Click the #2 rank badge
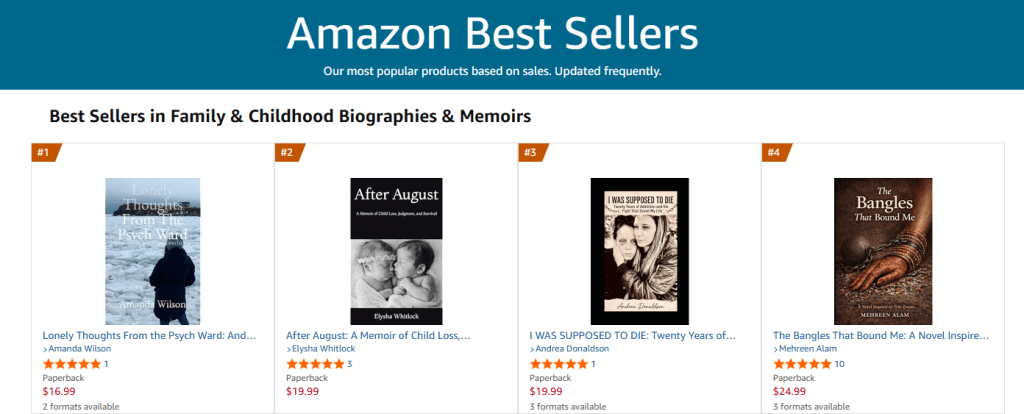The image size is (1024, 414). point(288,152)
